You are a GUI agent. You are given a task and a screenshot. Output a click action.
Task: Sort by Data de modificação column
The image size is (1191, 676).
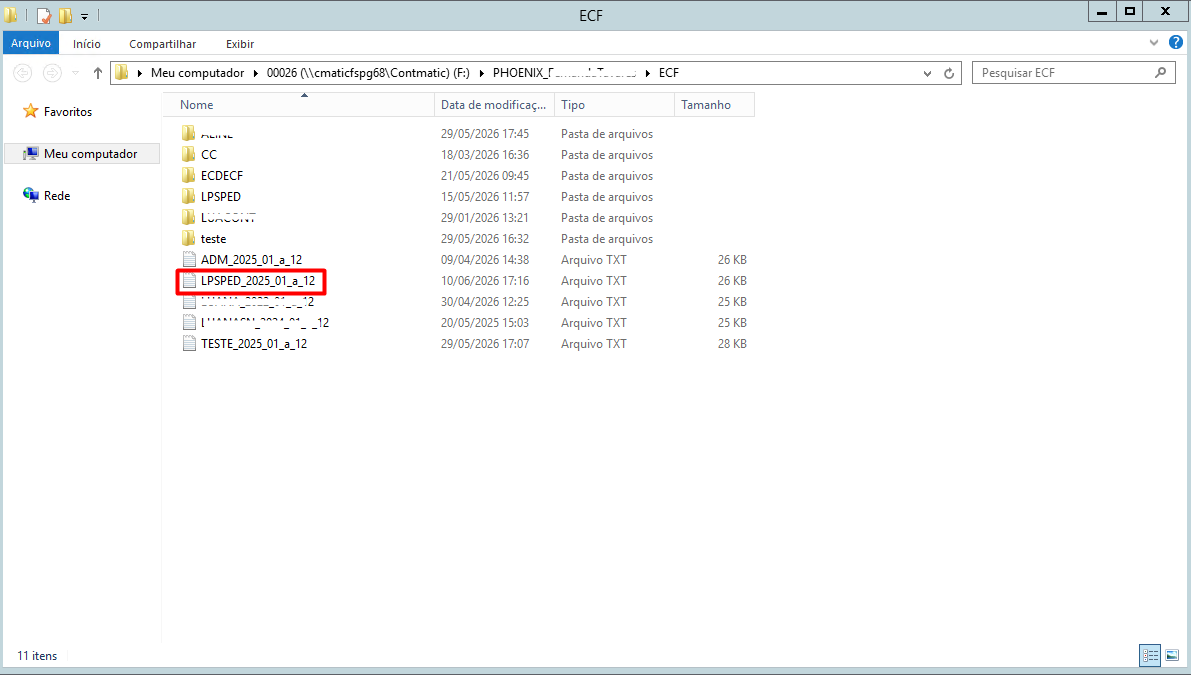pos(494,105)
